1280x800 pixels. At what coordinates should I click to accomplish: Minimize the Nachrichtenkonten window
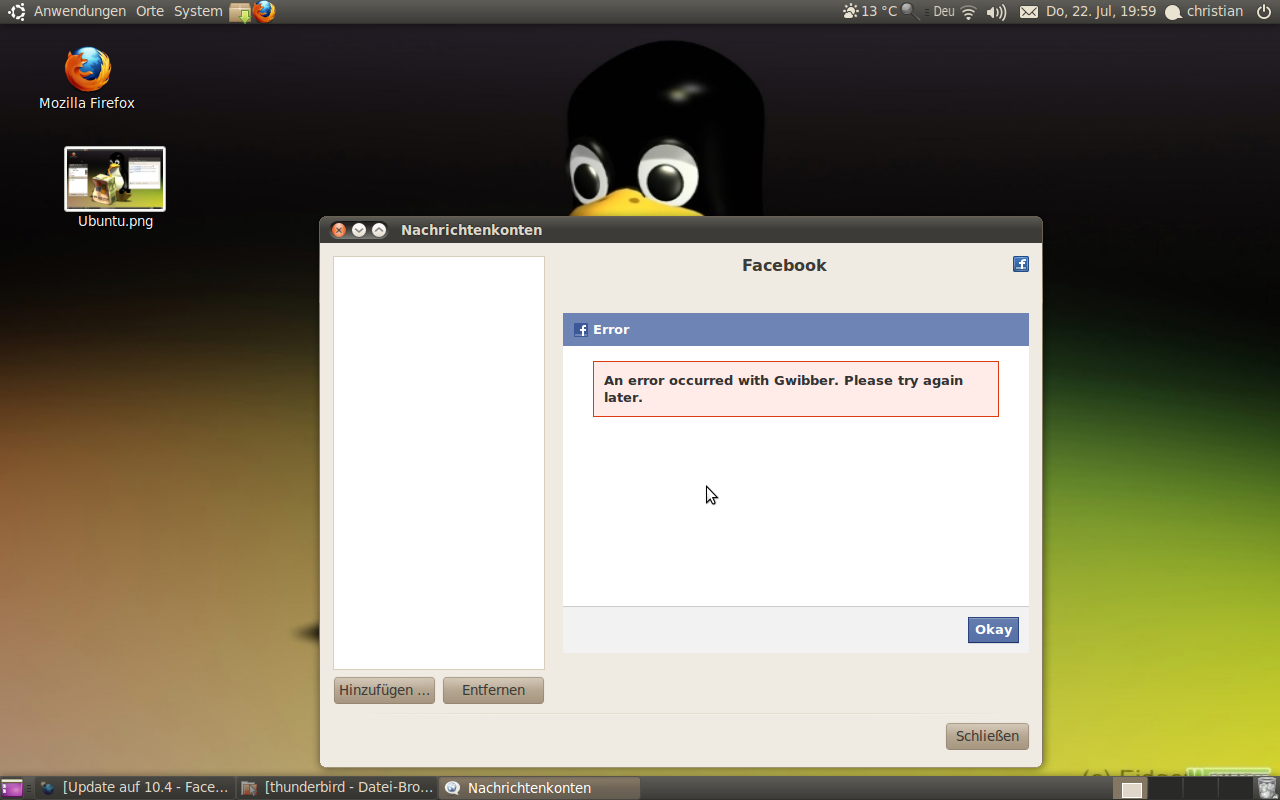click(x=359, y=230)
